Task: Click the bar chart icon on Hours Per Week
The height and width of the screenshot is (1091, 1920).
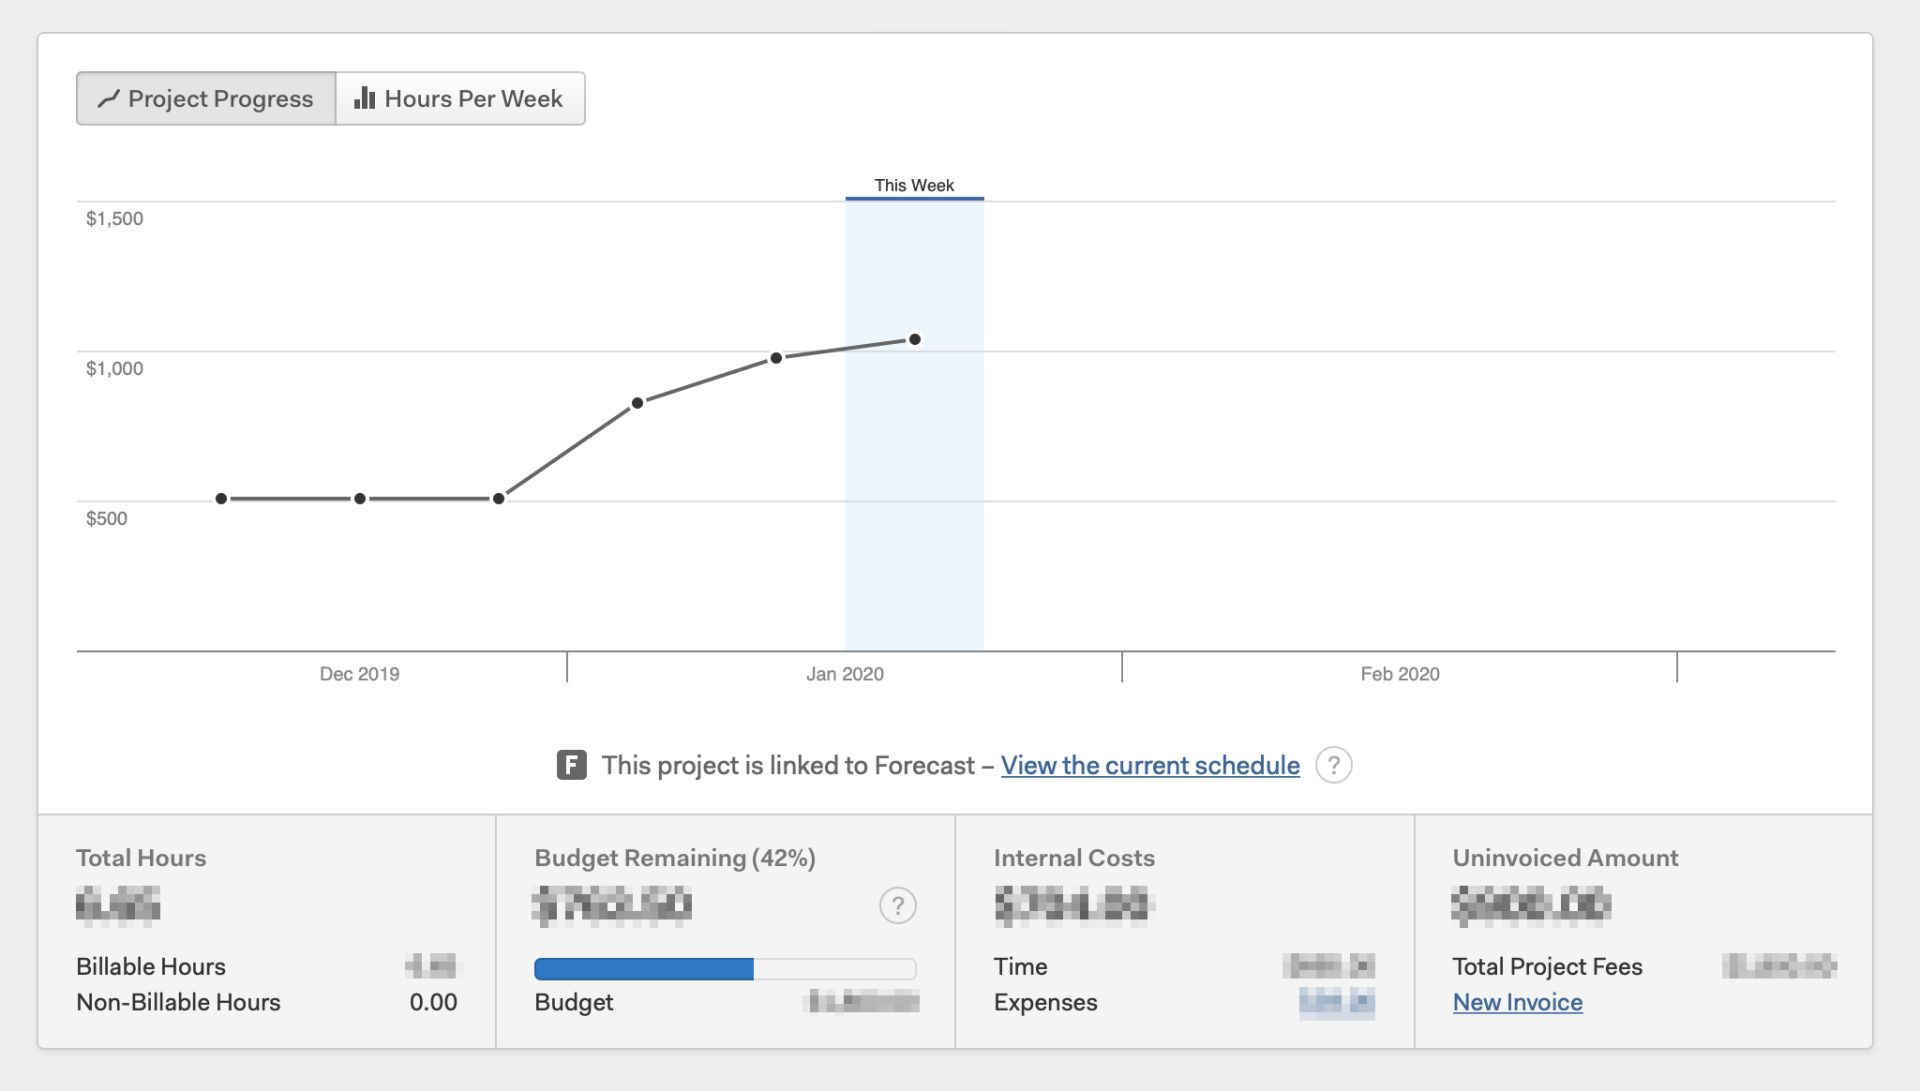Action: click(365, 98)
